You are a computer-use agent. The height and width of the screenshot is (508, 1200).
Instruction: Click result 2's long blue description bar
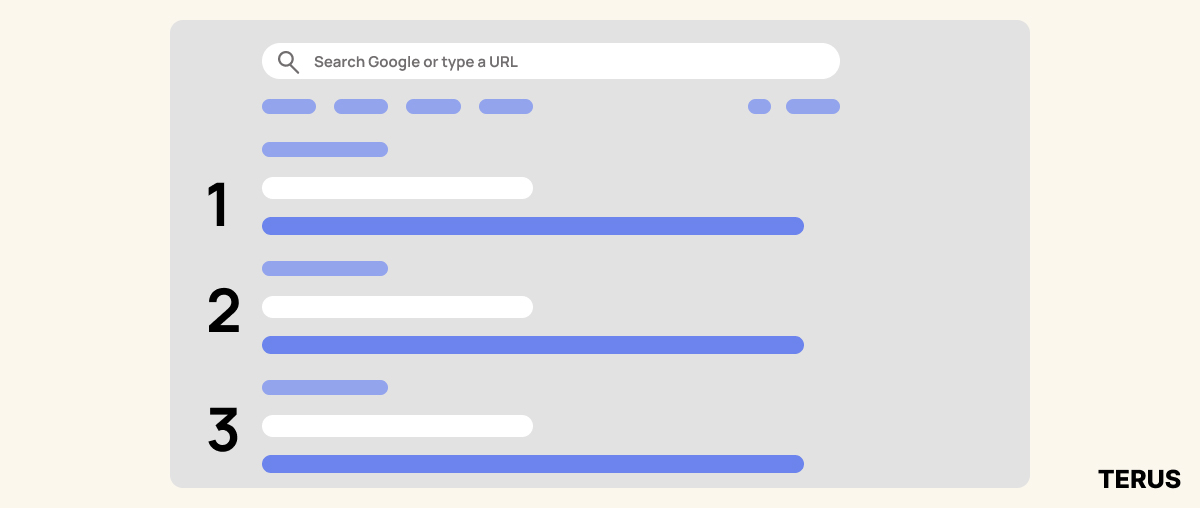pos(533,345)
